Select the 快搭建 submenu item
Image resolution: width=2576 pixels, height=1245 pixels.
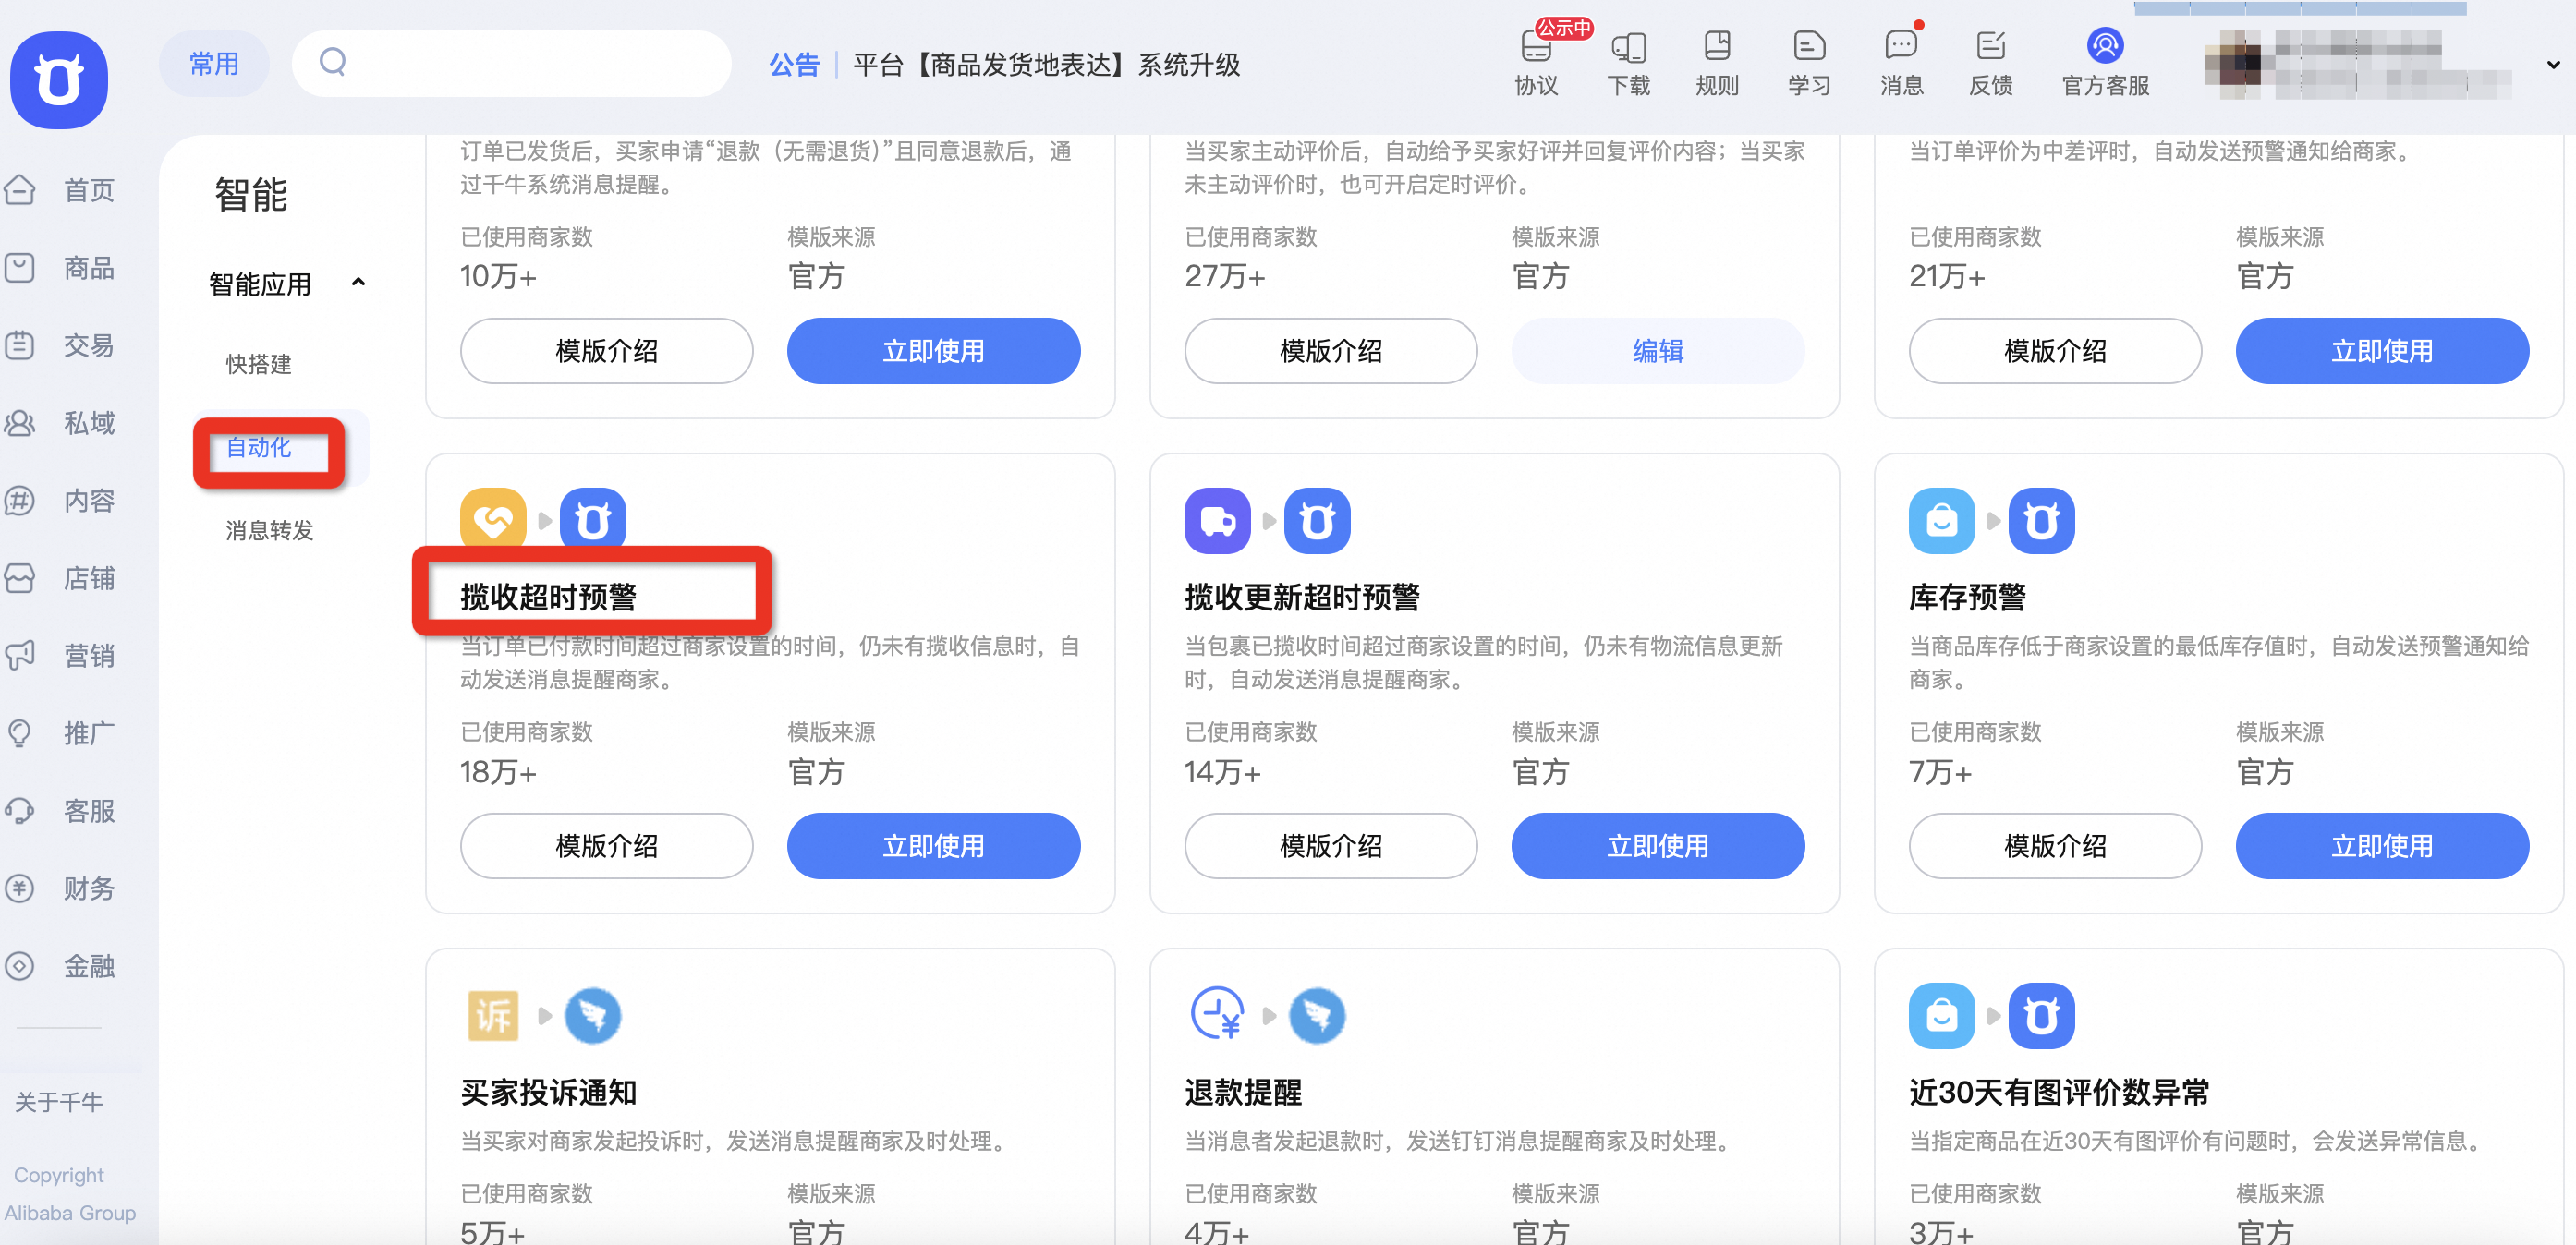point(258,364)
